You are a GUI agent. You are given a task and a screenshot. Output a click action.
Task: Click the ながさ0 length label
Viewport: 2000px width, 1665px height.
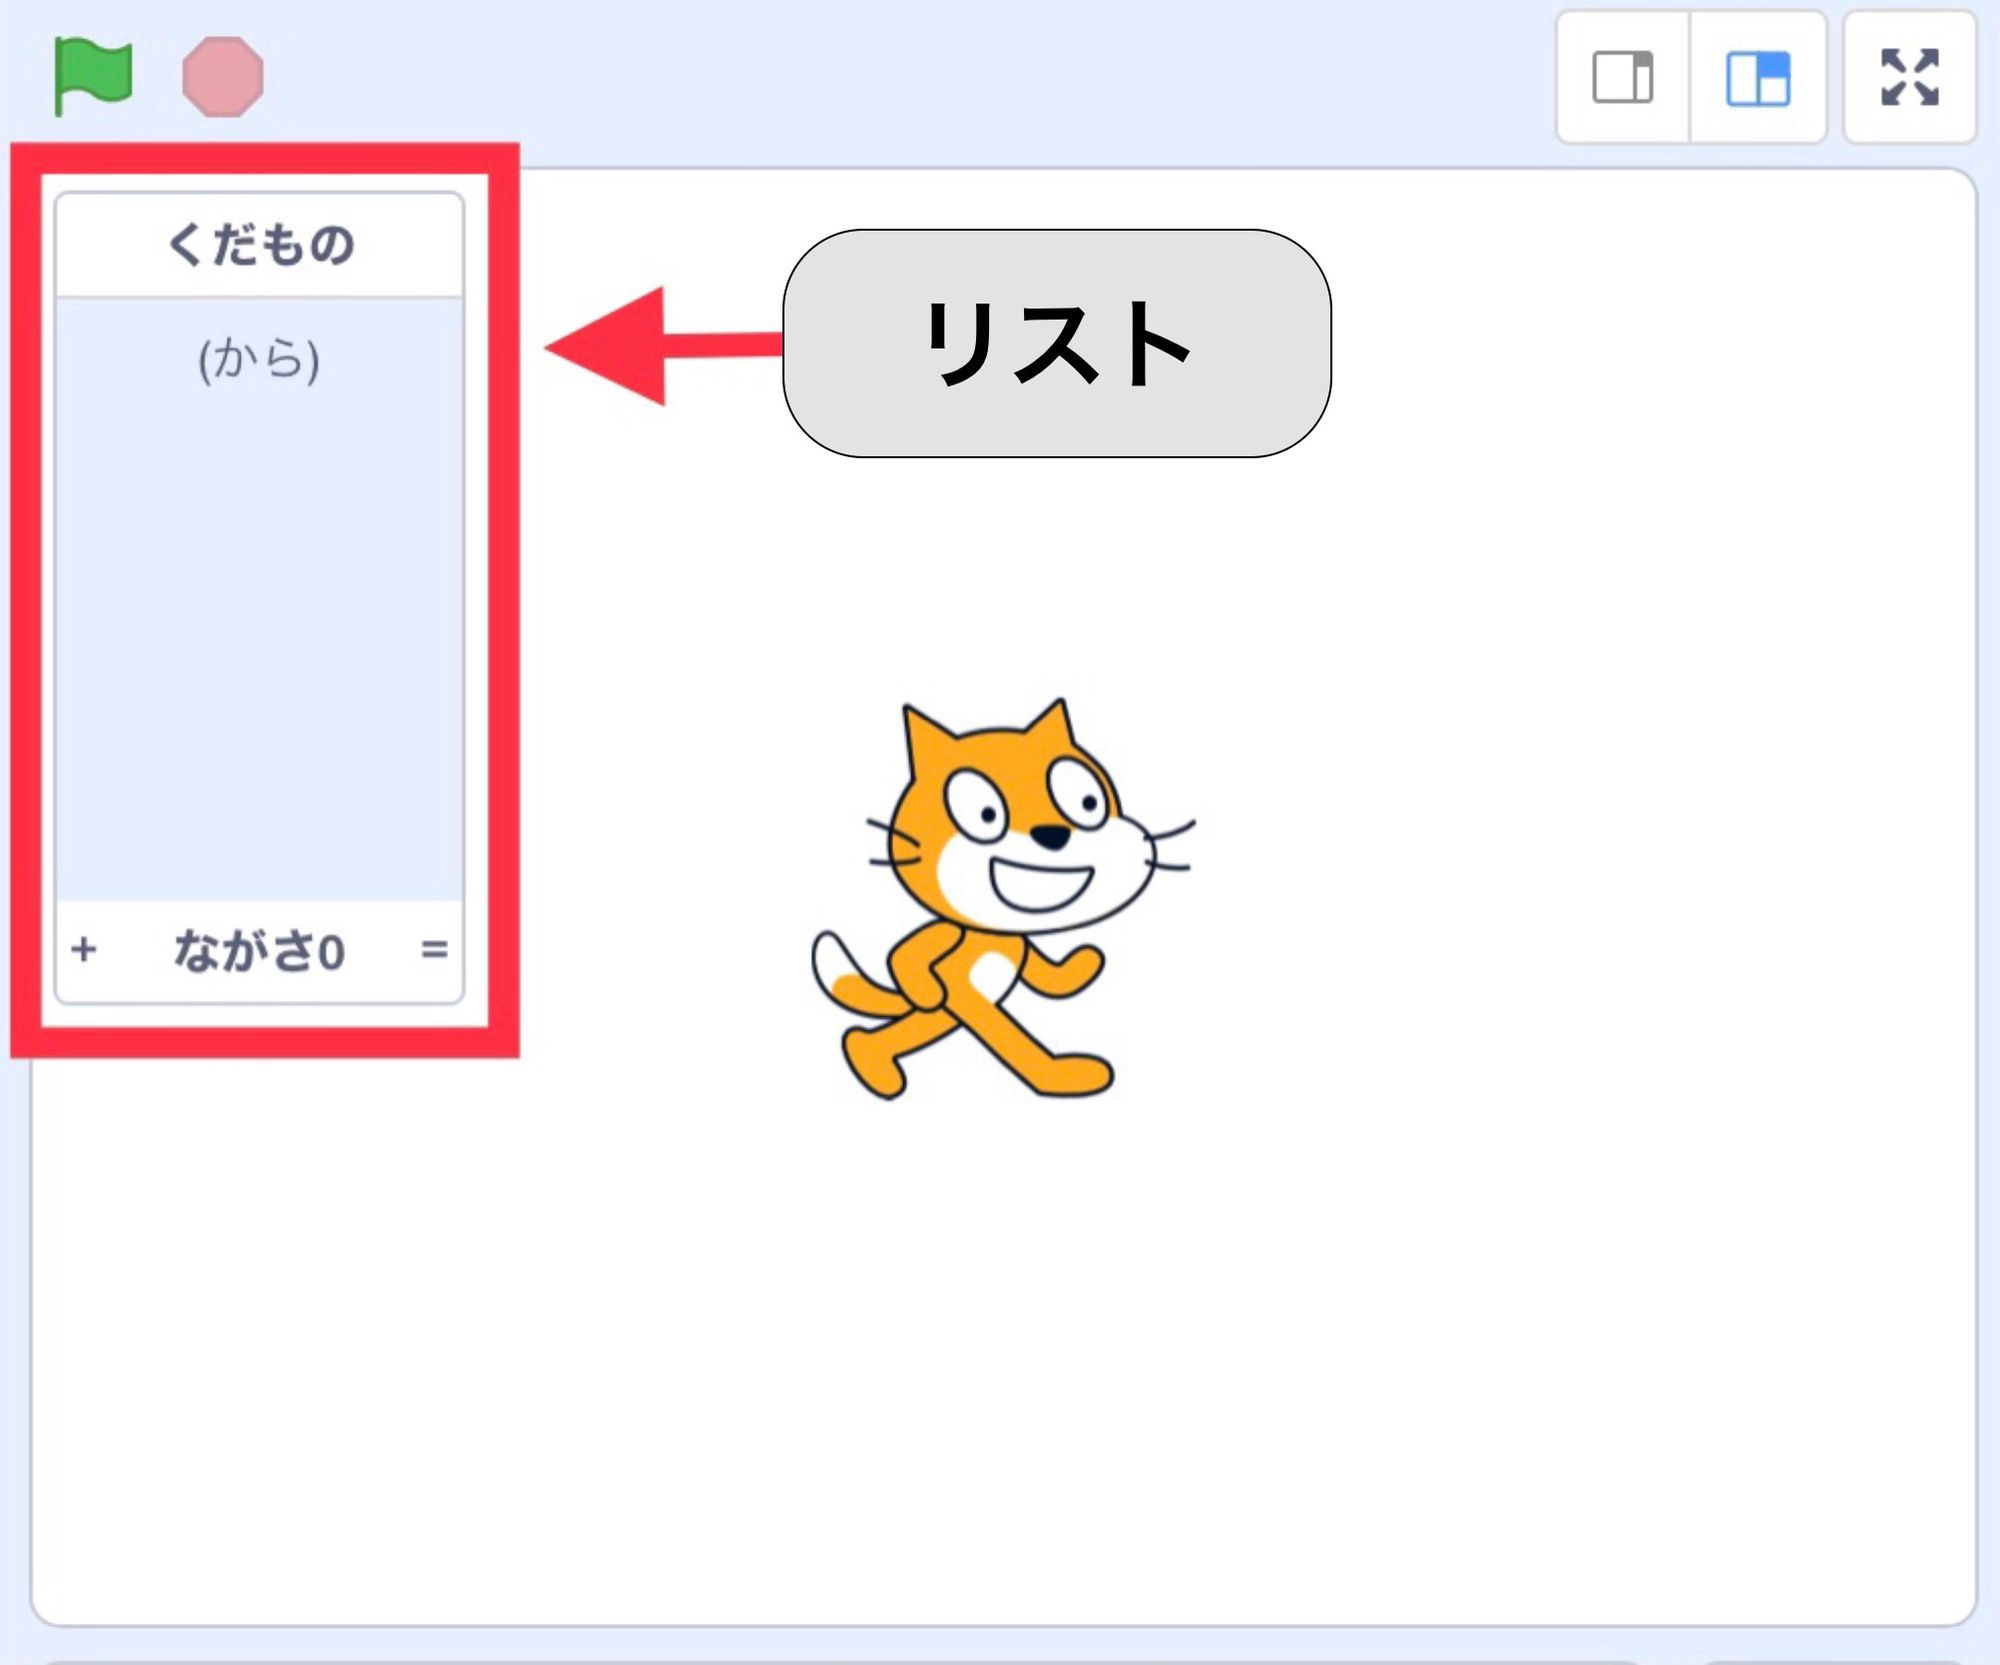click(260, 951)
